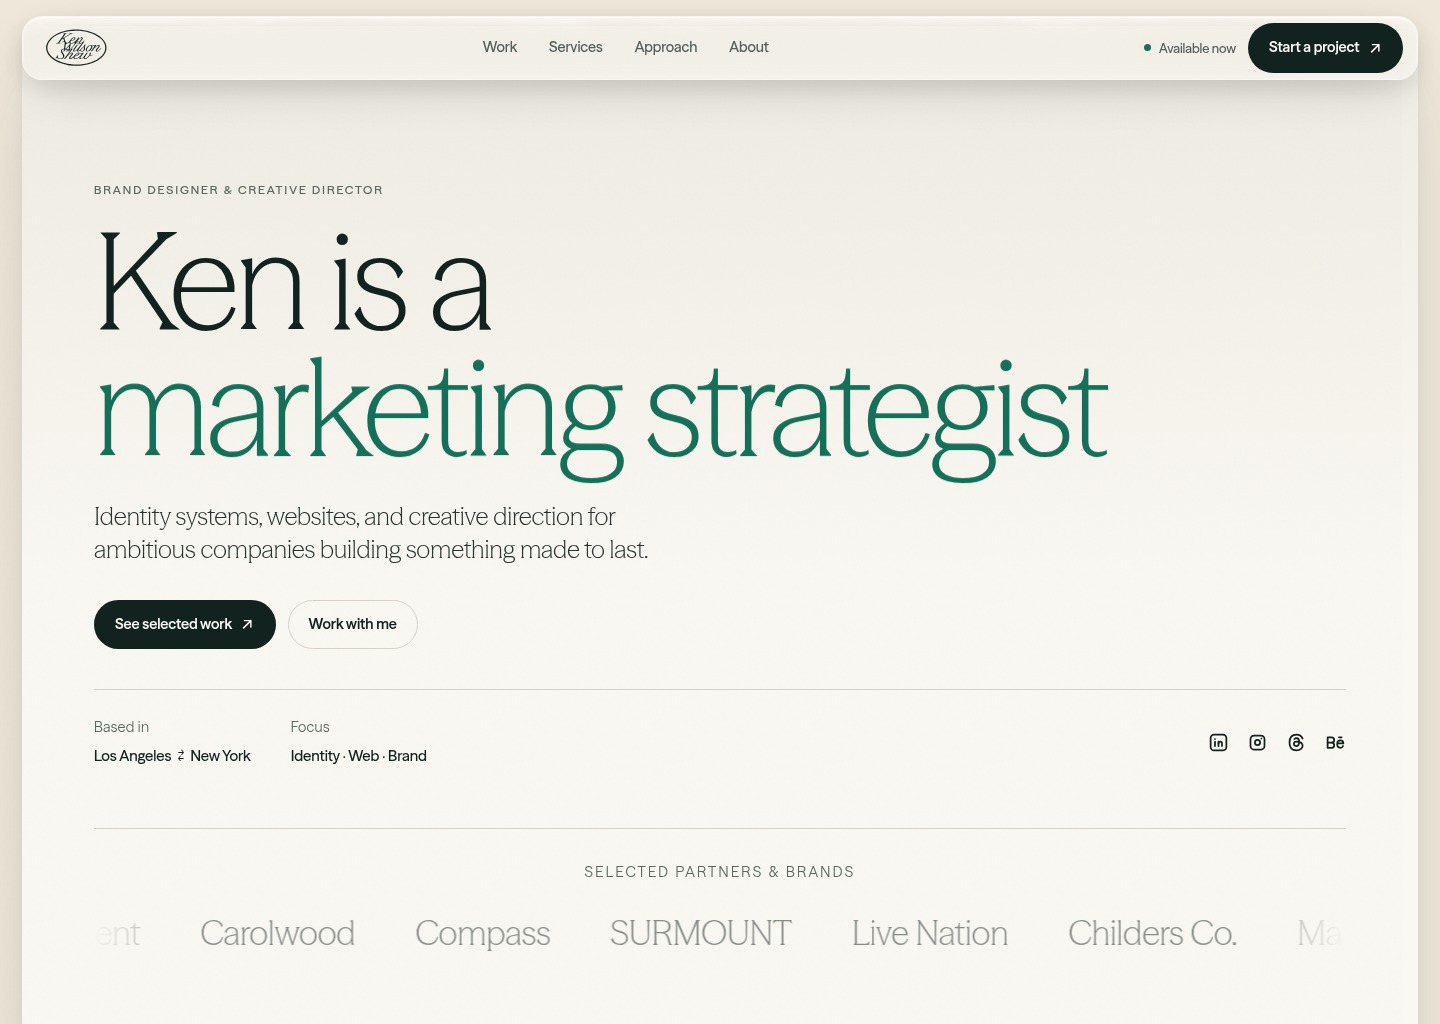Click the marketing strategist headline text
The width and height of the screenshot is (1440, 1024).
click(x=603, y=418)
